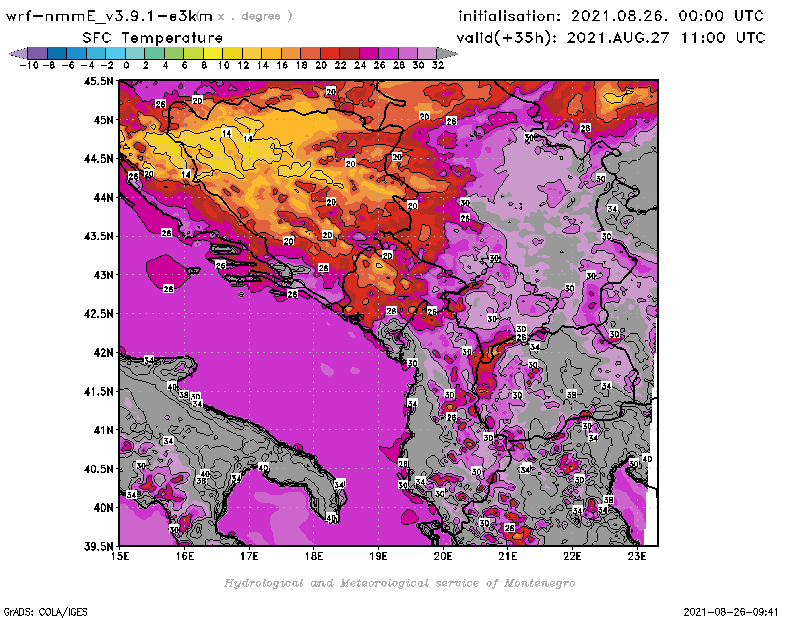Click the 40N latitude label
This screenshot has width=800, height=618.
point(103,508)
